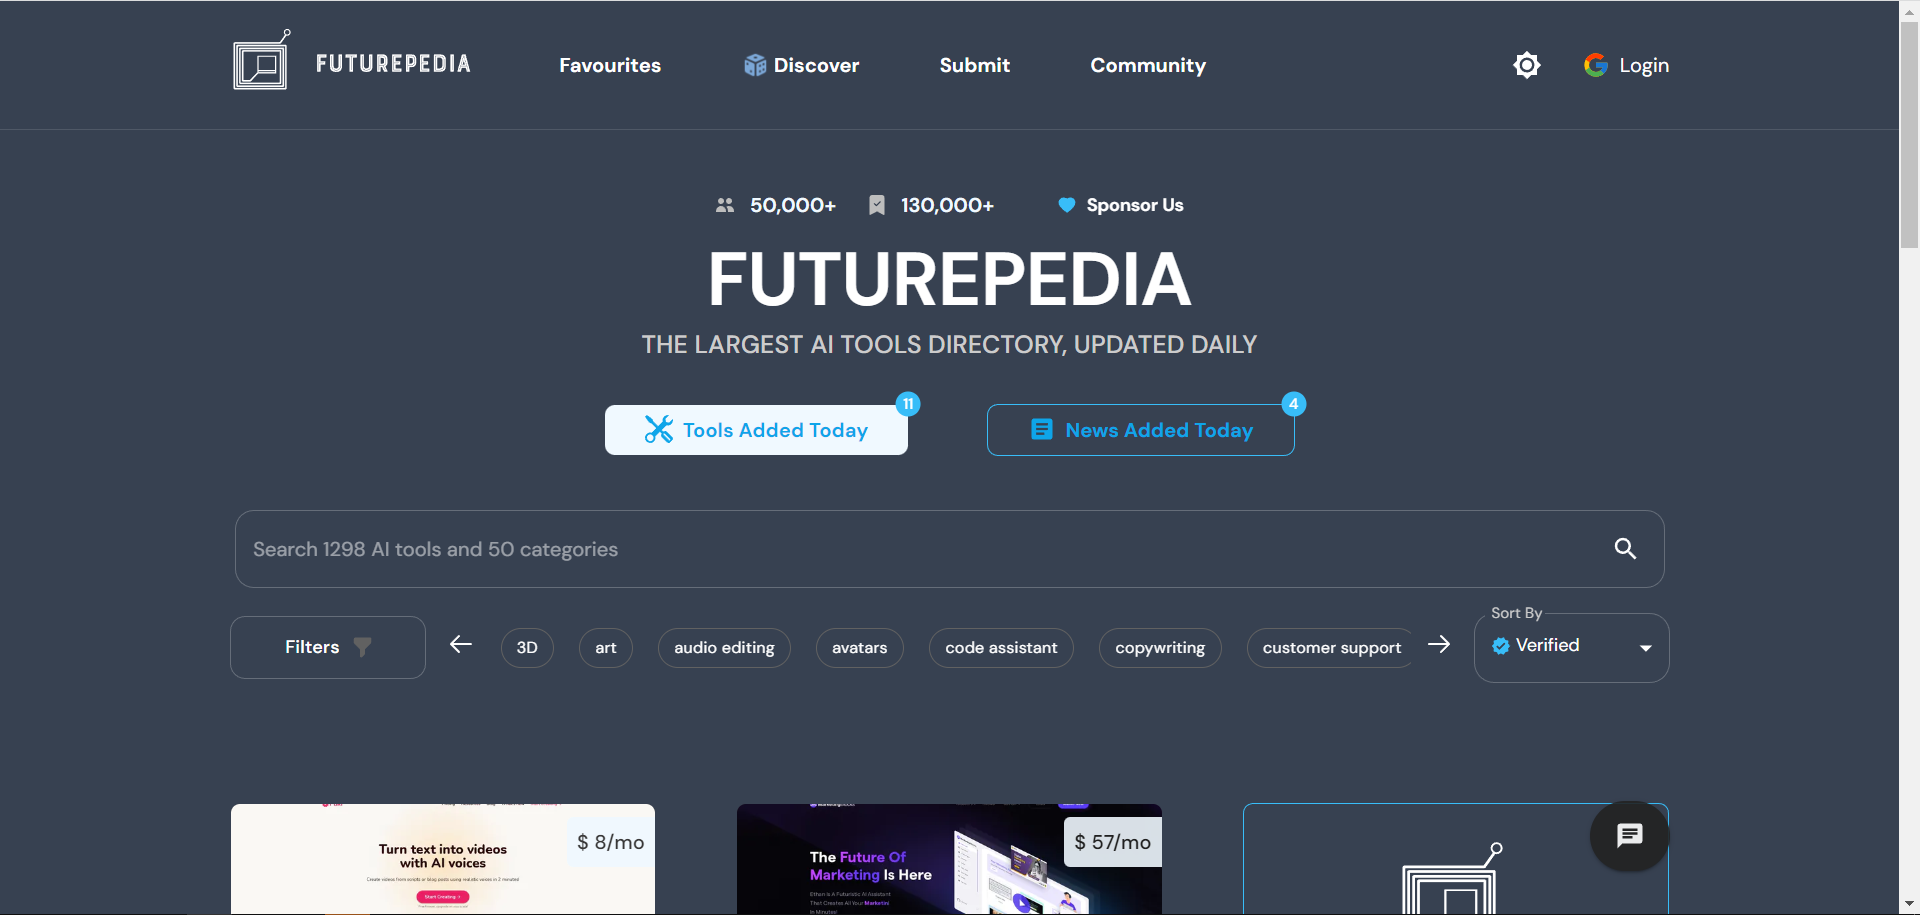Click the funnel filter icon
Viewport: 1920px width, 915px height.
pyautogui.click(x=362, y=647)
